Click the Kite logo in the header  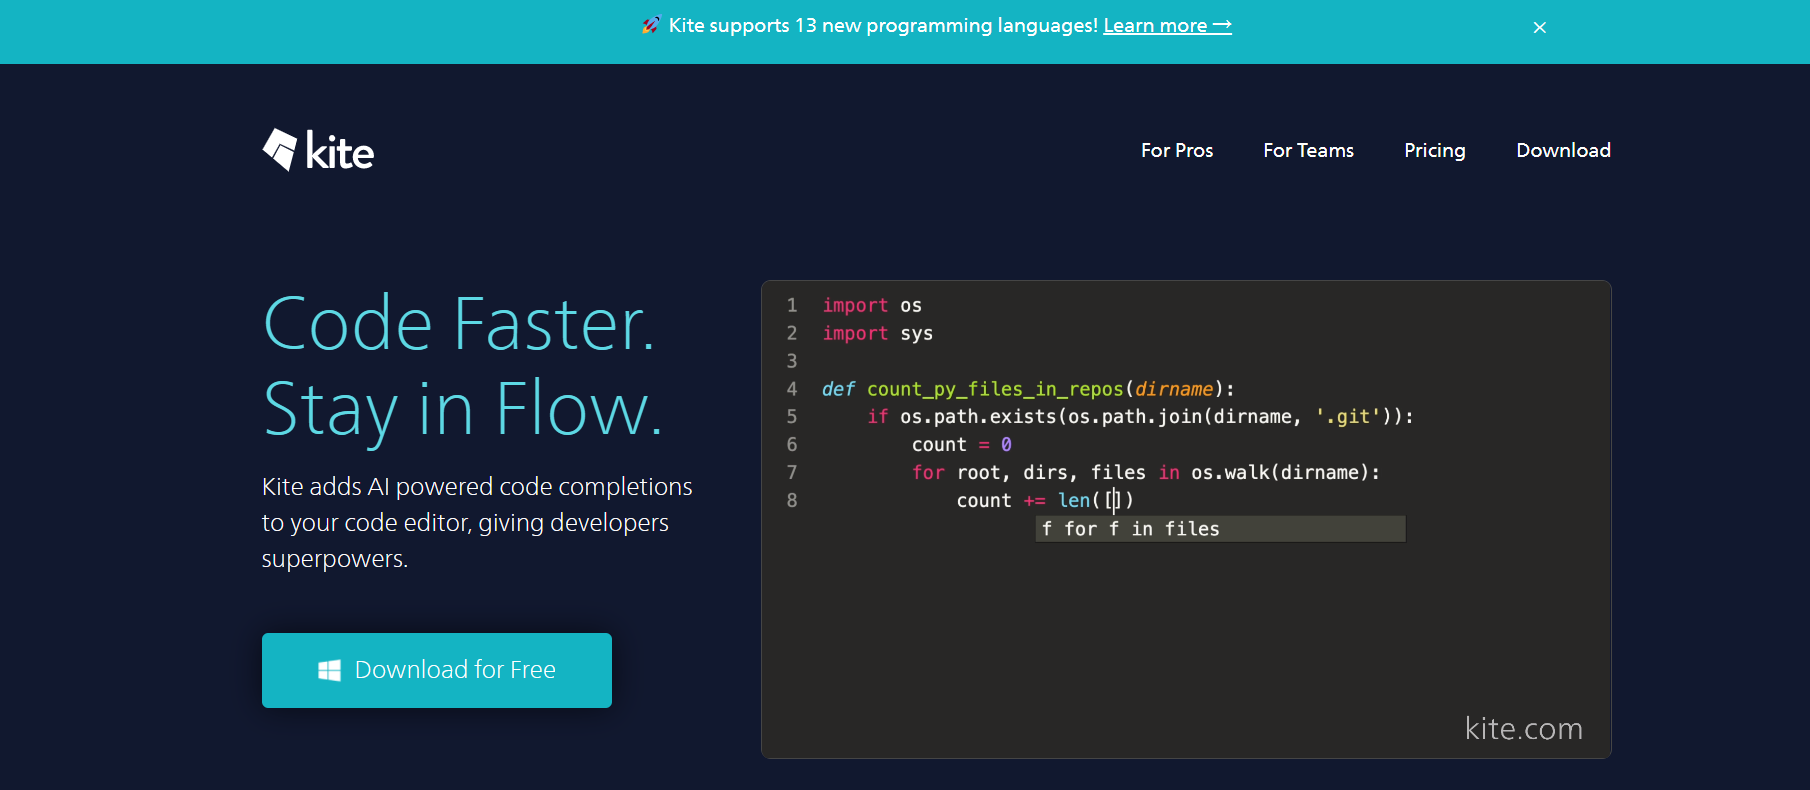318,151
